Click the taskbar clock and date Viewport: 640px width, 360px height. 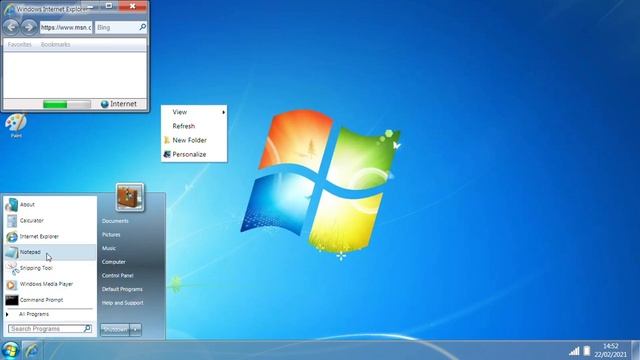coord(610,351)
